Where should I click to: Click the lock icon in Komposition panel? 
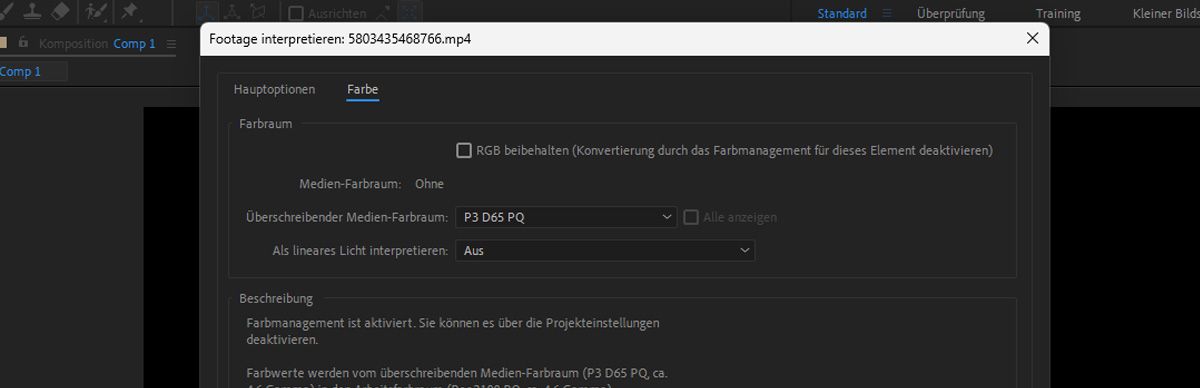(x=24, y=43)
